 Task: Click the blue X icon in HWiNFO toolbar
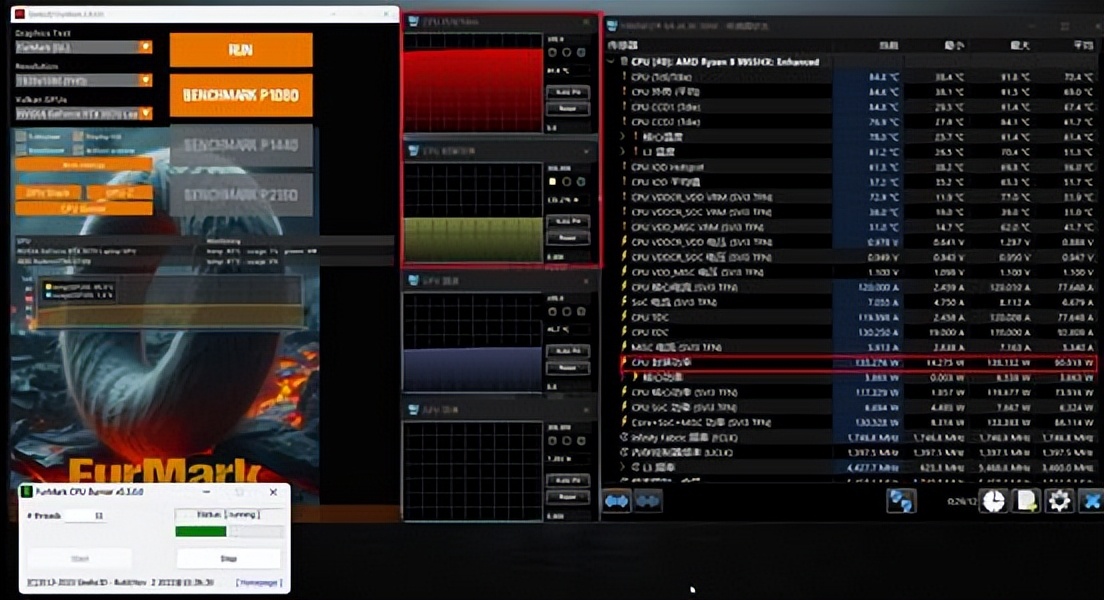1092,501
